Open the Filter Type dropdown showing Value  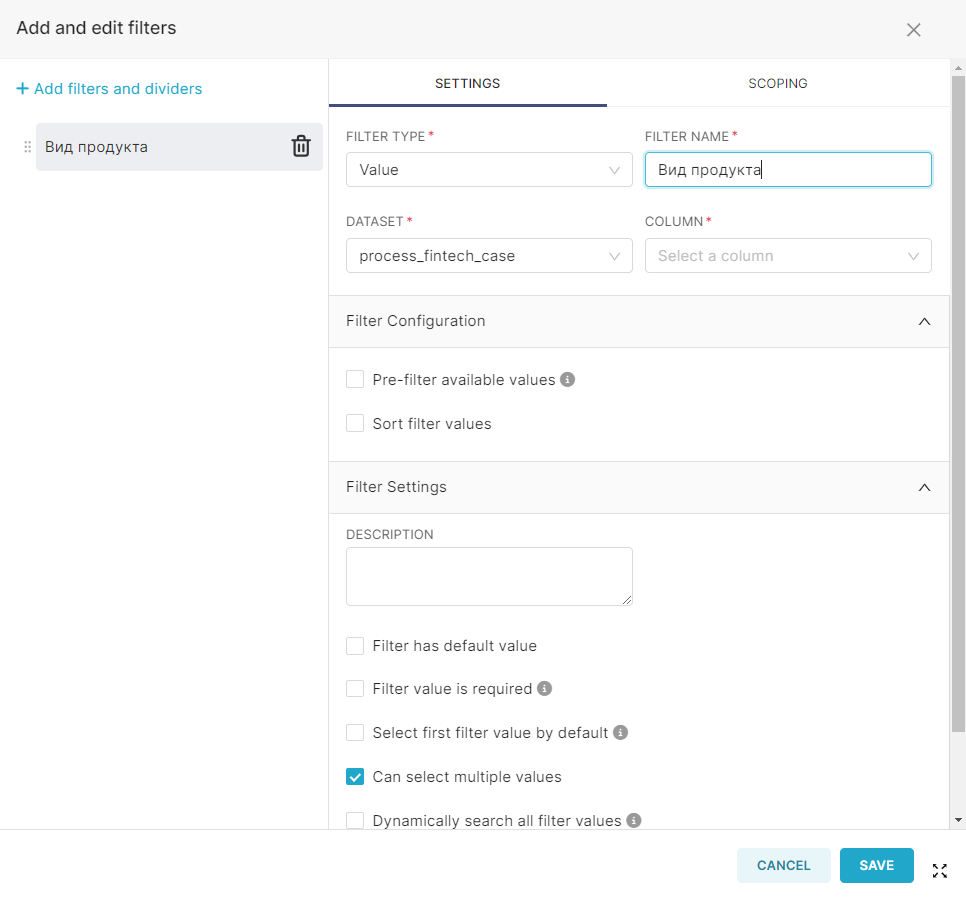point(489,169)
